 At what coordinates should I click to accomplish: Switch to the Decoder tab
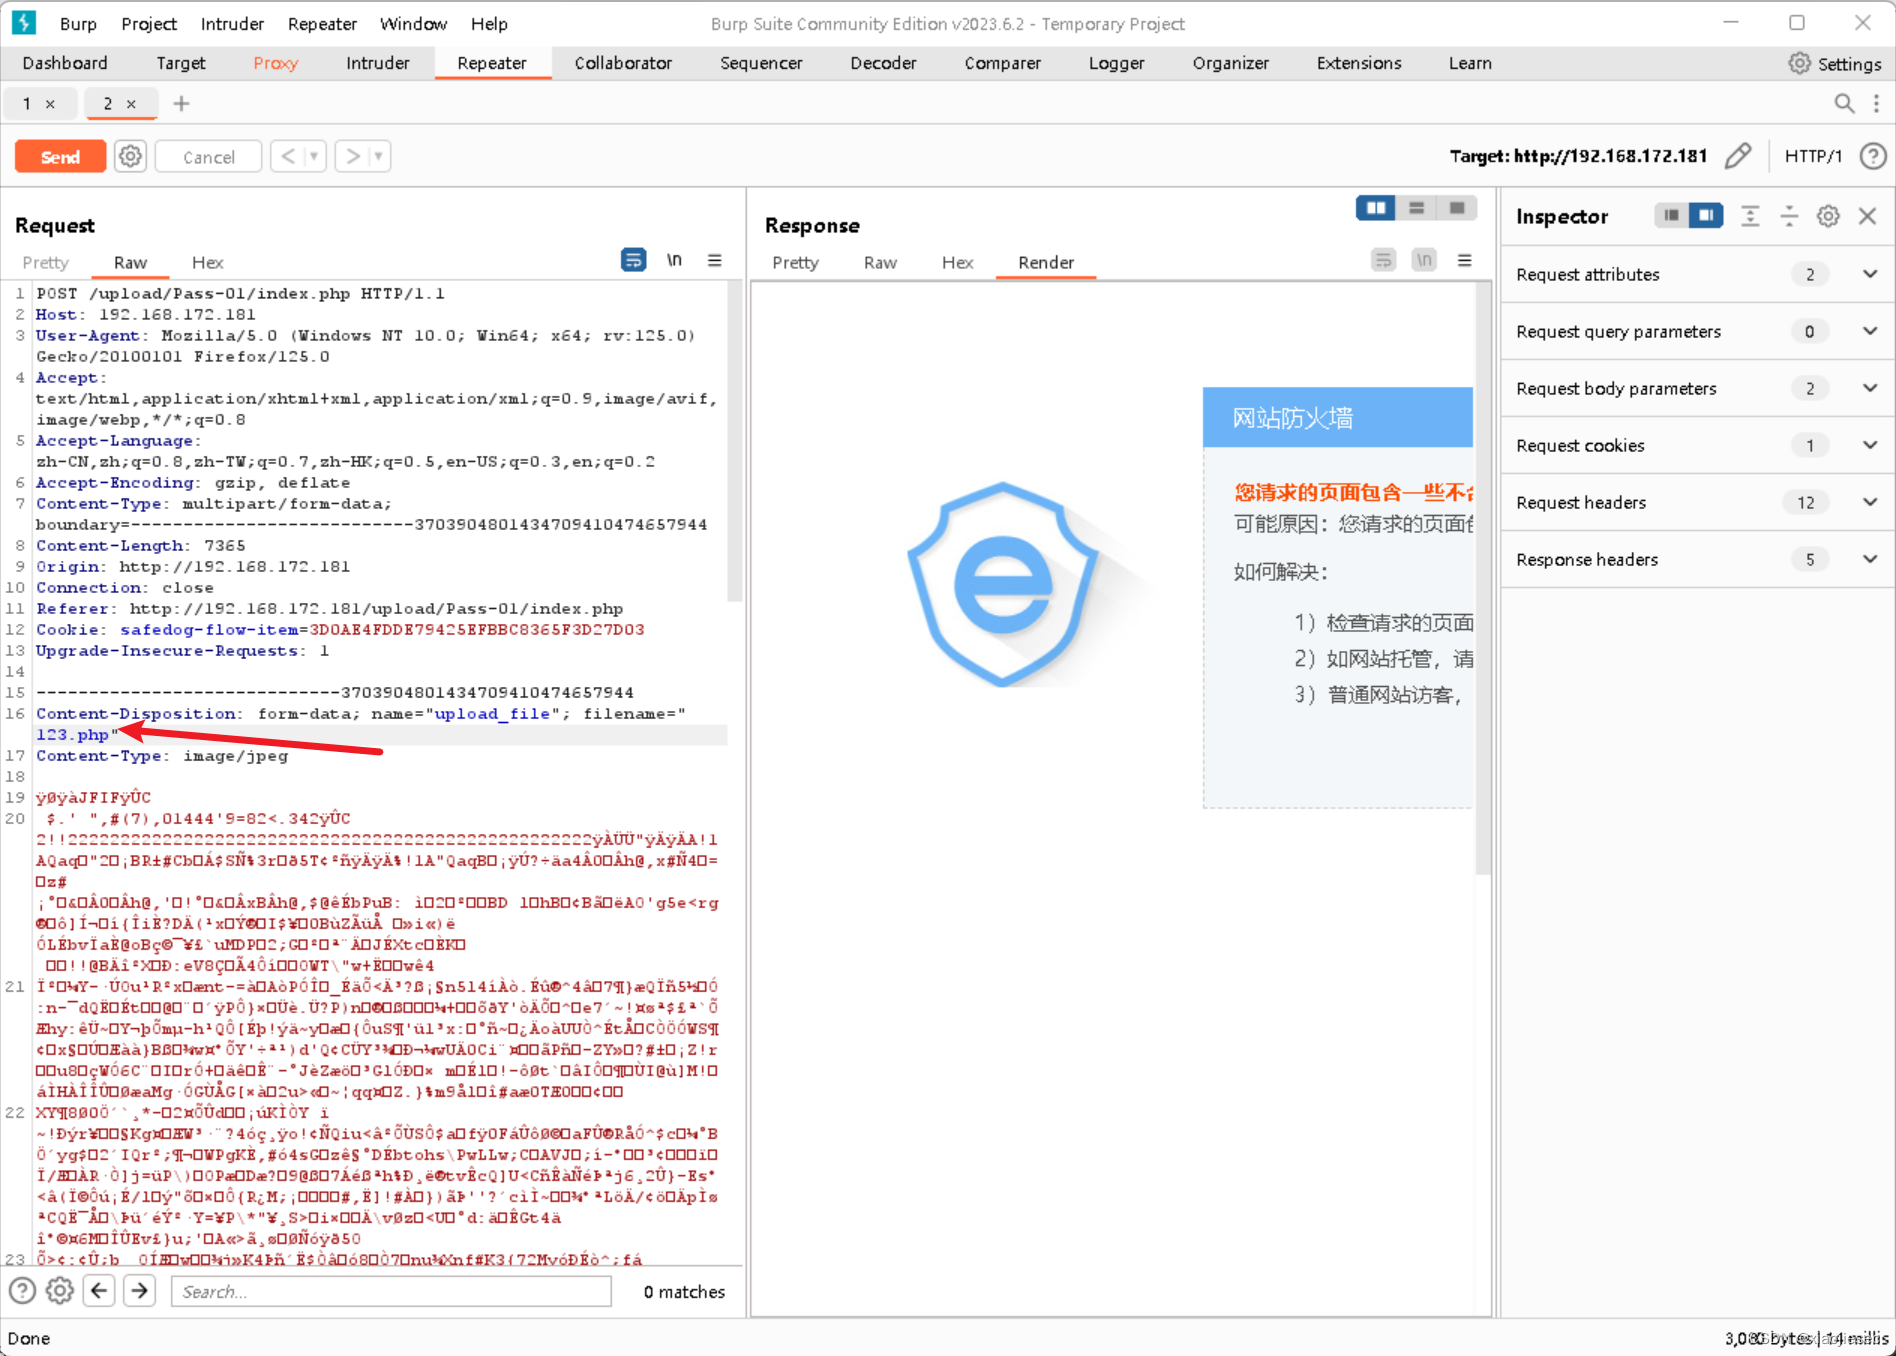point(883,63)
